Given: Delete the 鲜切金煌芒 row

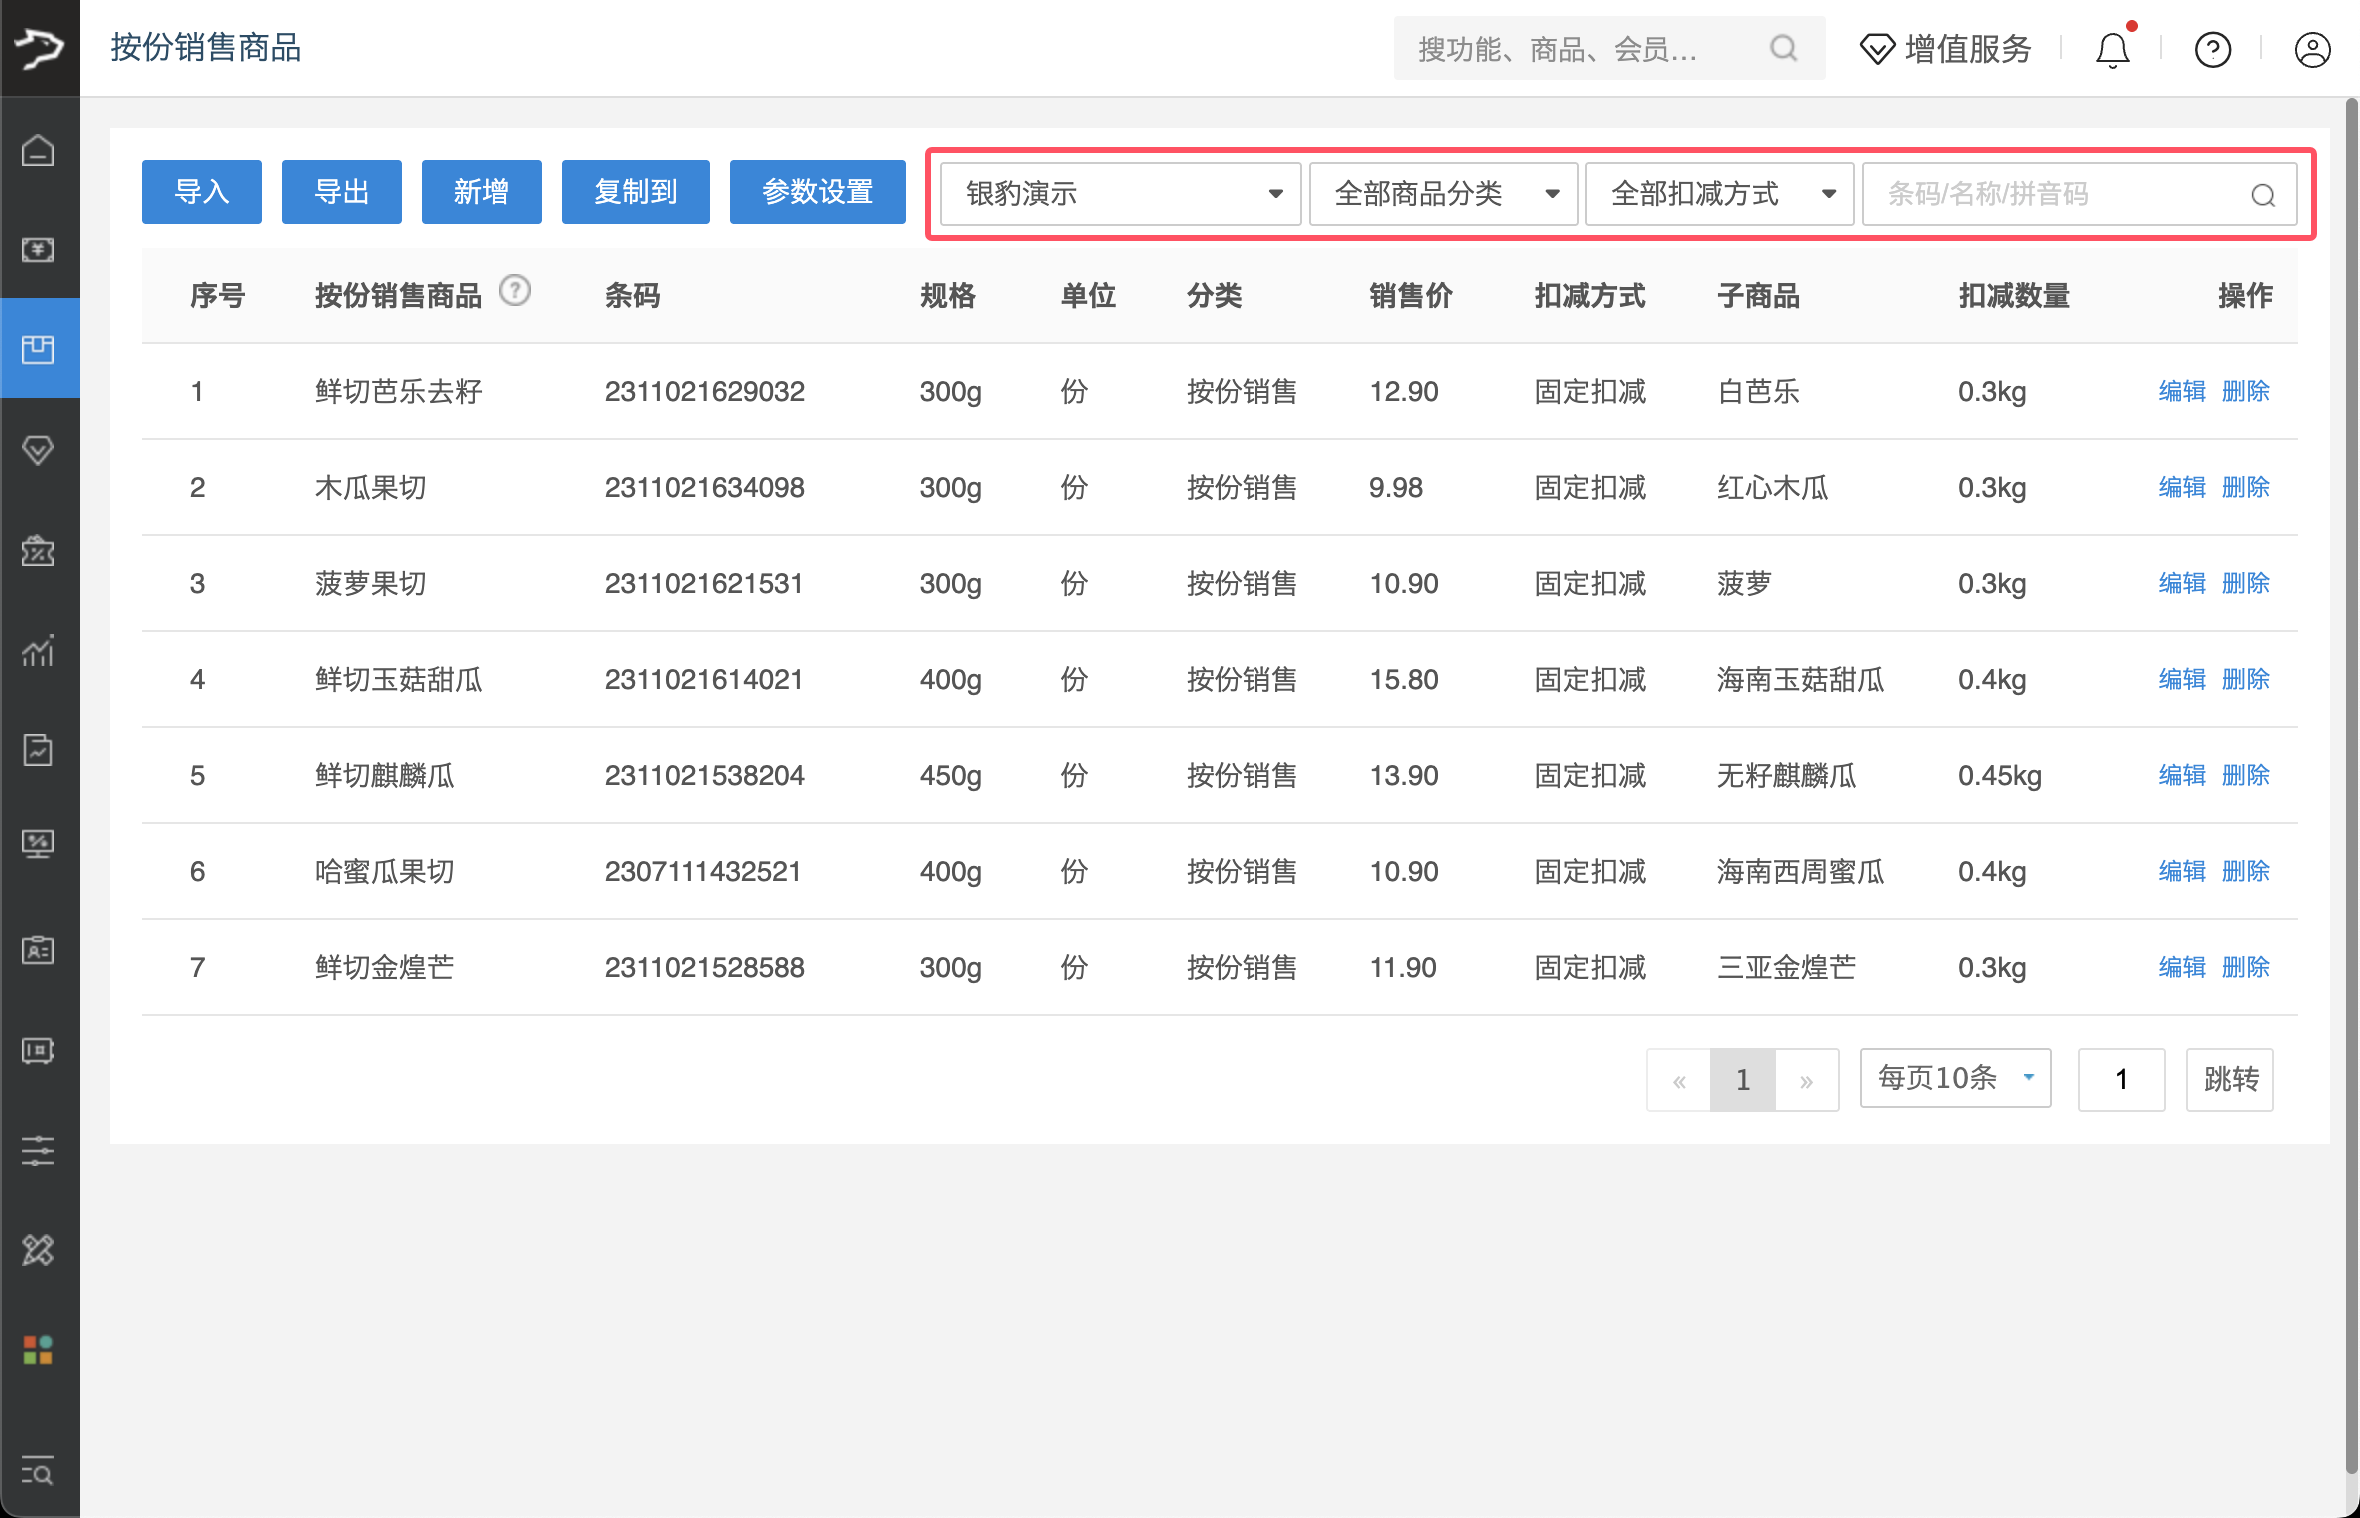Looking at the screenshot, I should (2246, 967).
